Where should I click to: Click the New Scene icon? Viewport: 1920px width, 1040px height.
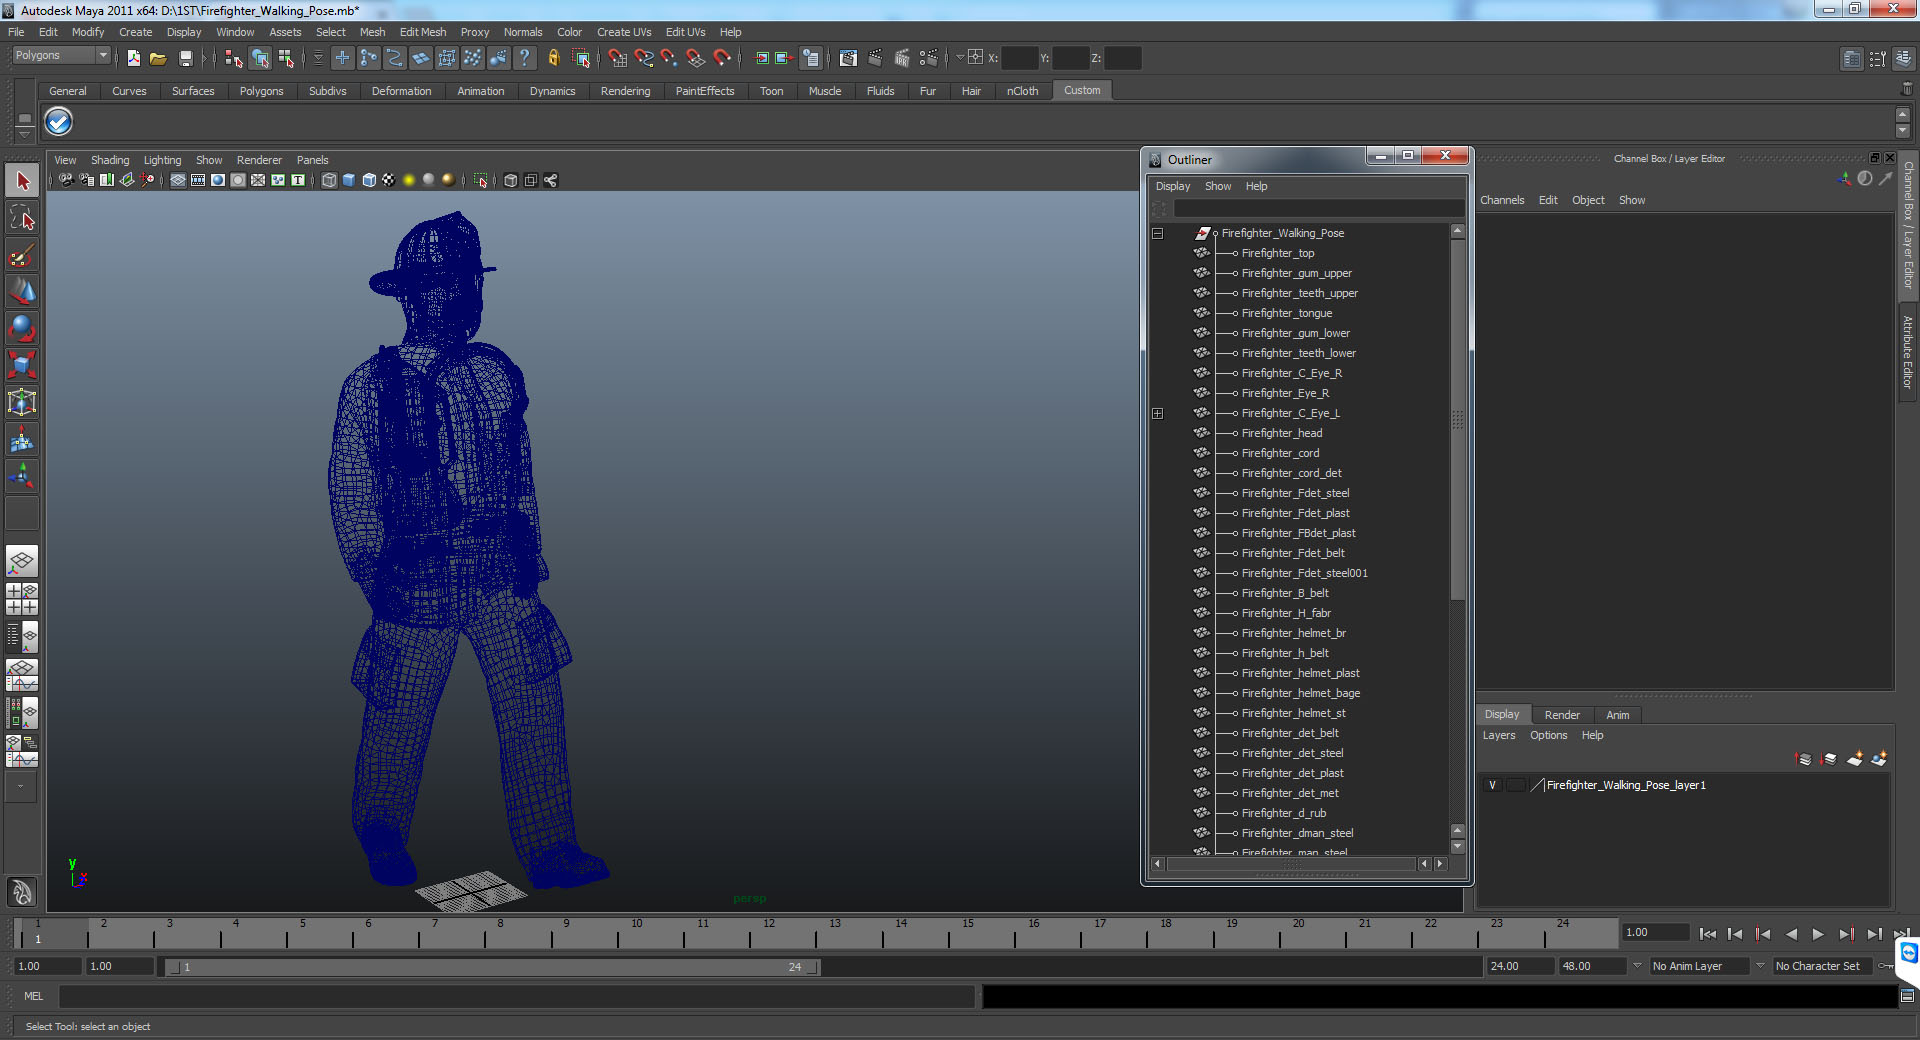(x=134, y=58)
